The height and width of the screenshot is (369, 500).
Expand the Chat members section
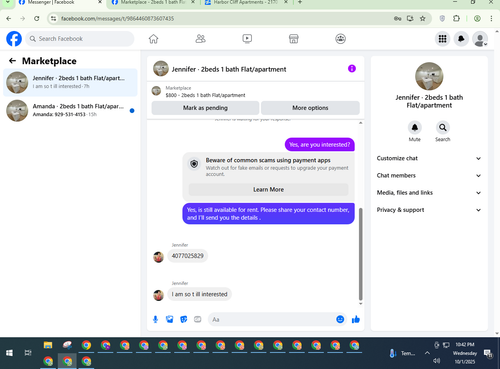(429, 175)
